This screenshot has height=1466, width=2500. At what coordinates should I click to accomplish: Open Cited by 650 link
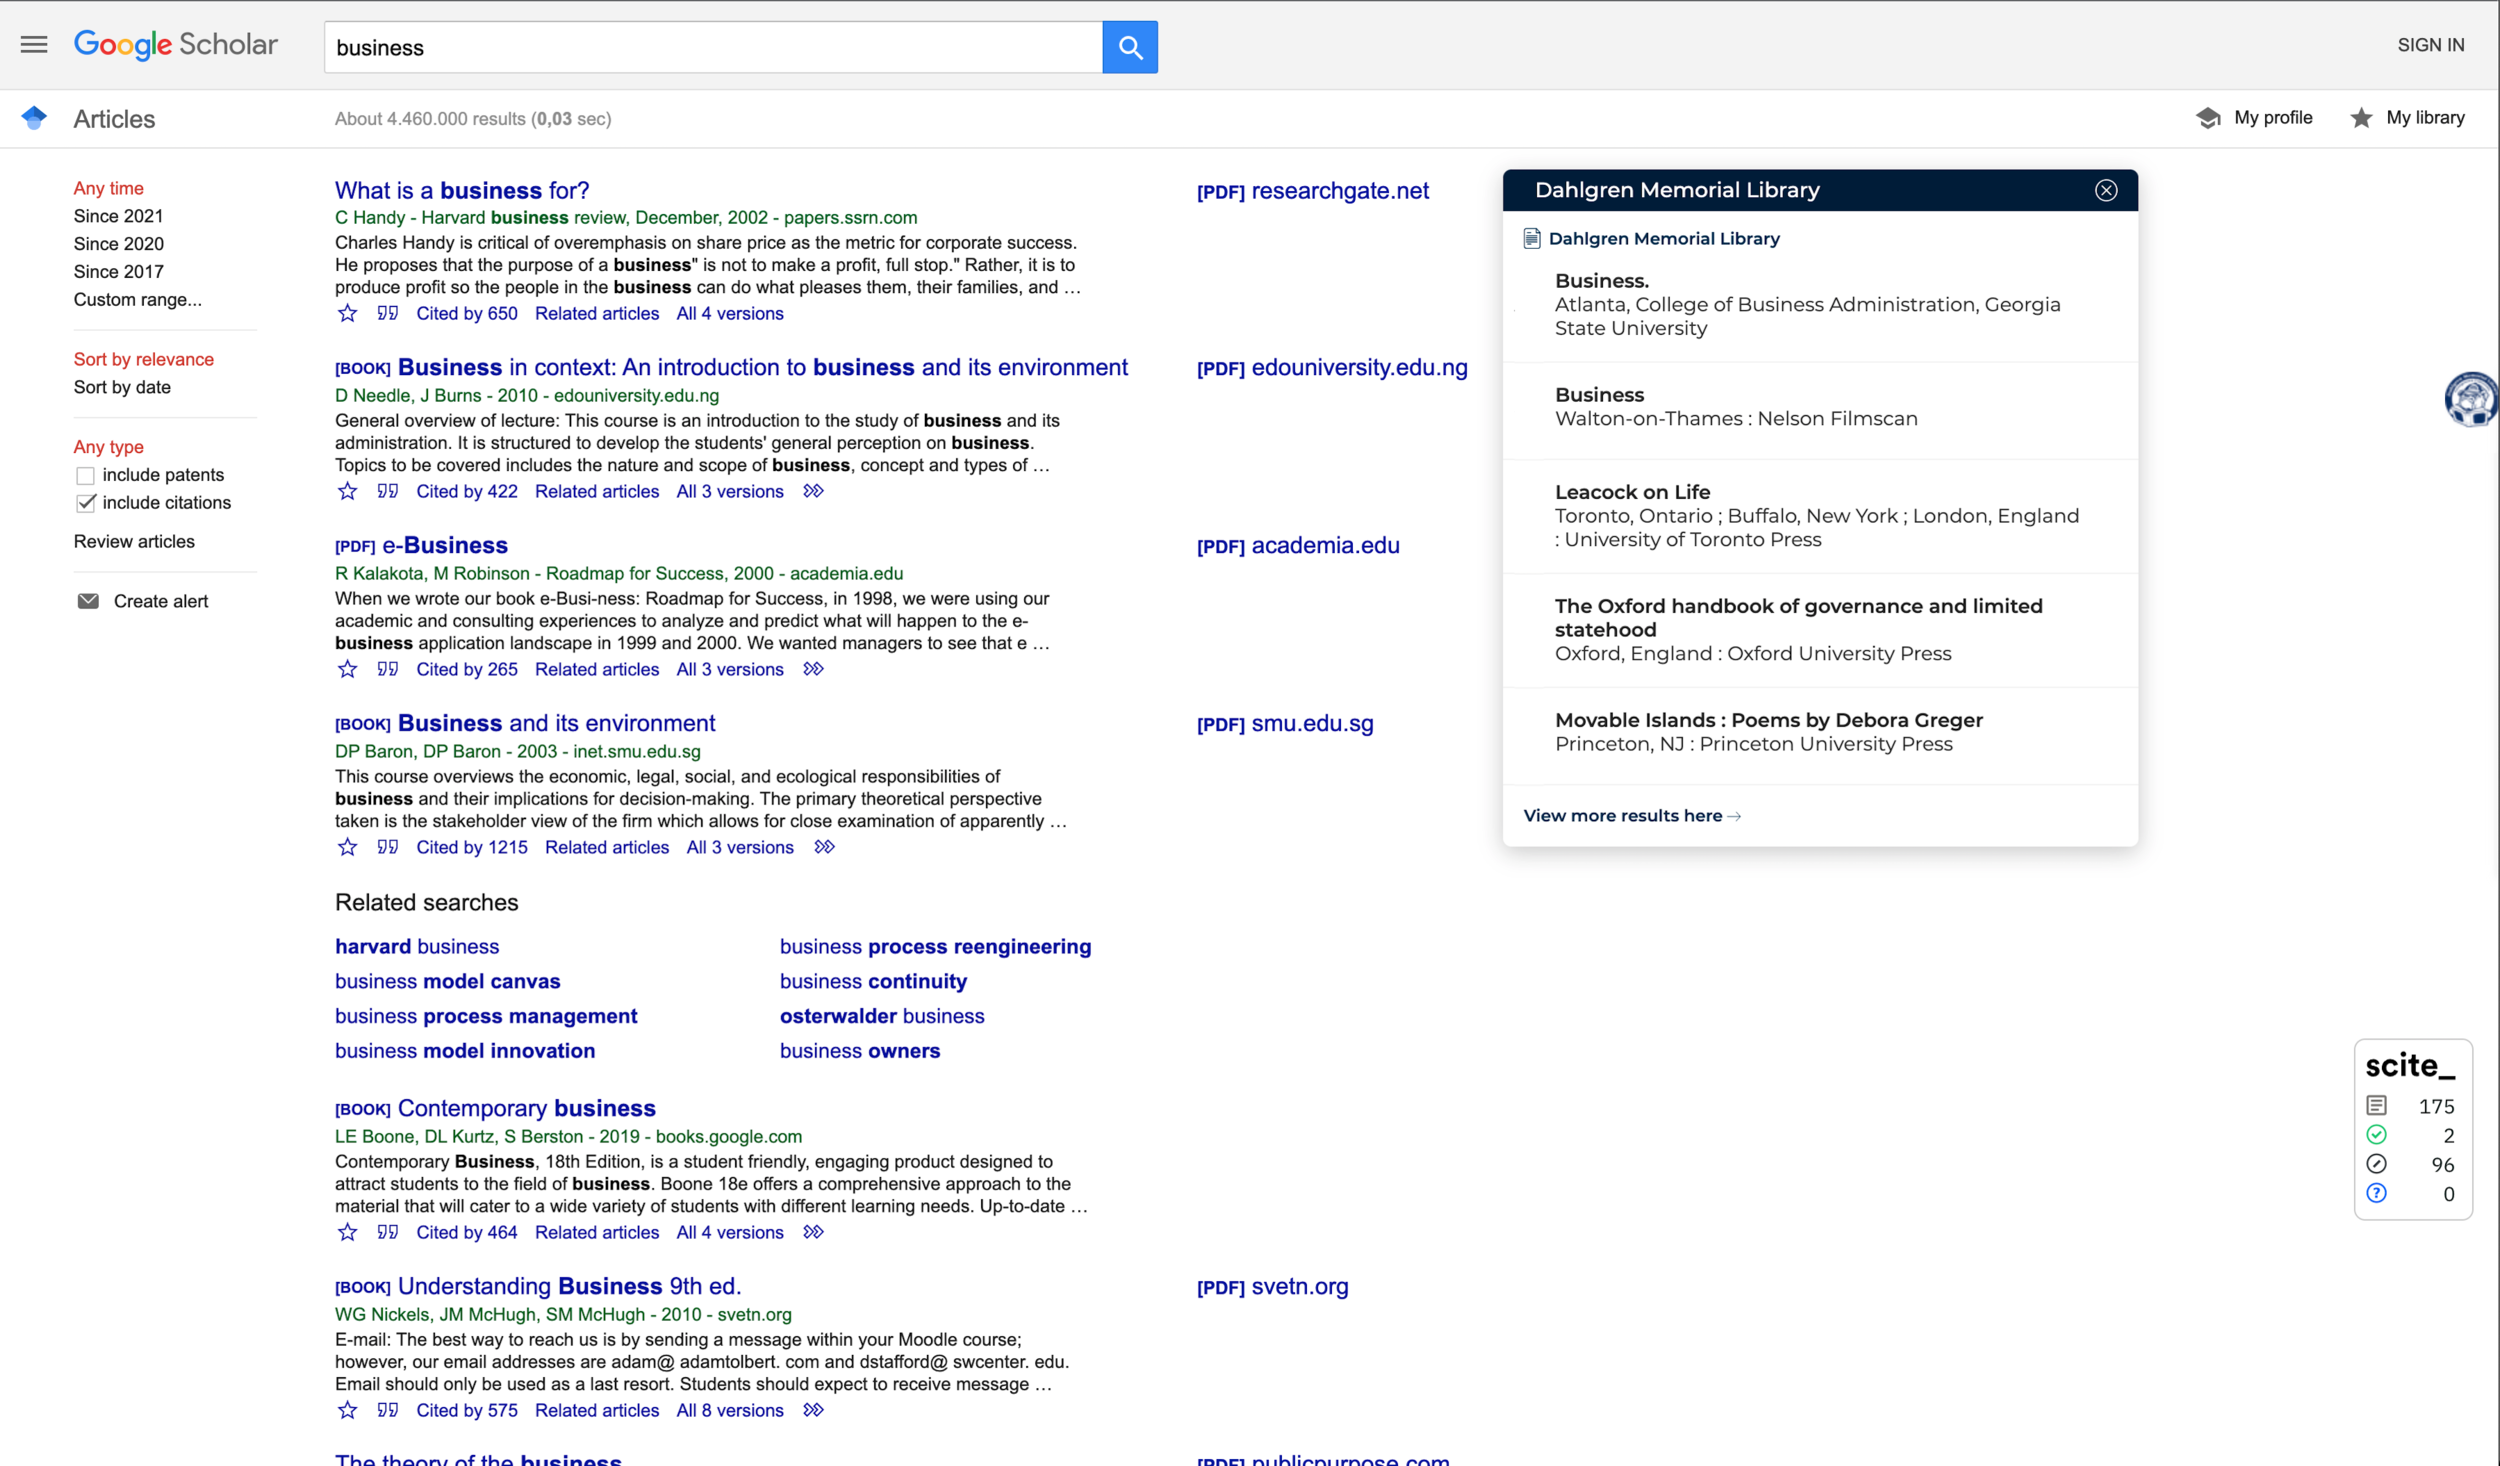[466, 314]
